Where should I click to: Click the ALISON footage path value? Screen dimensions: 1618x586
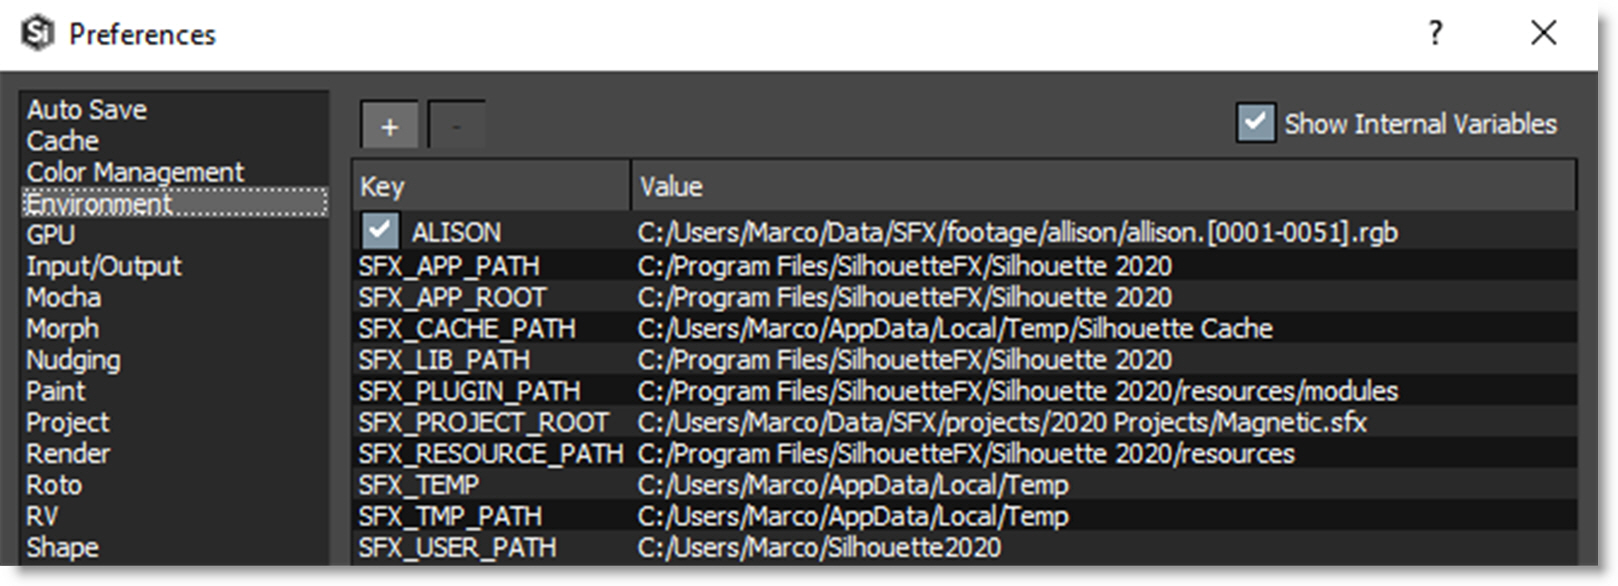tap(1017, 233)
